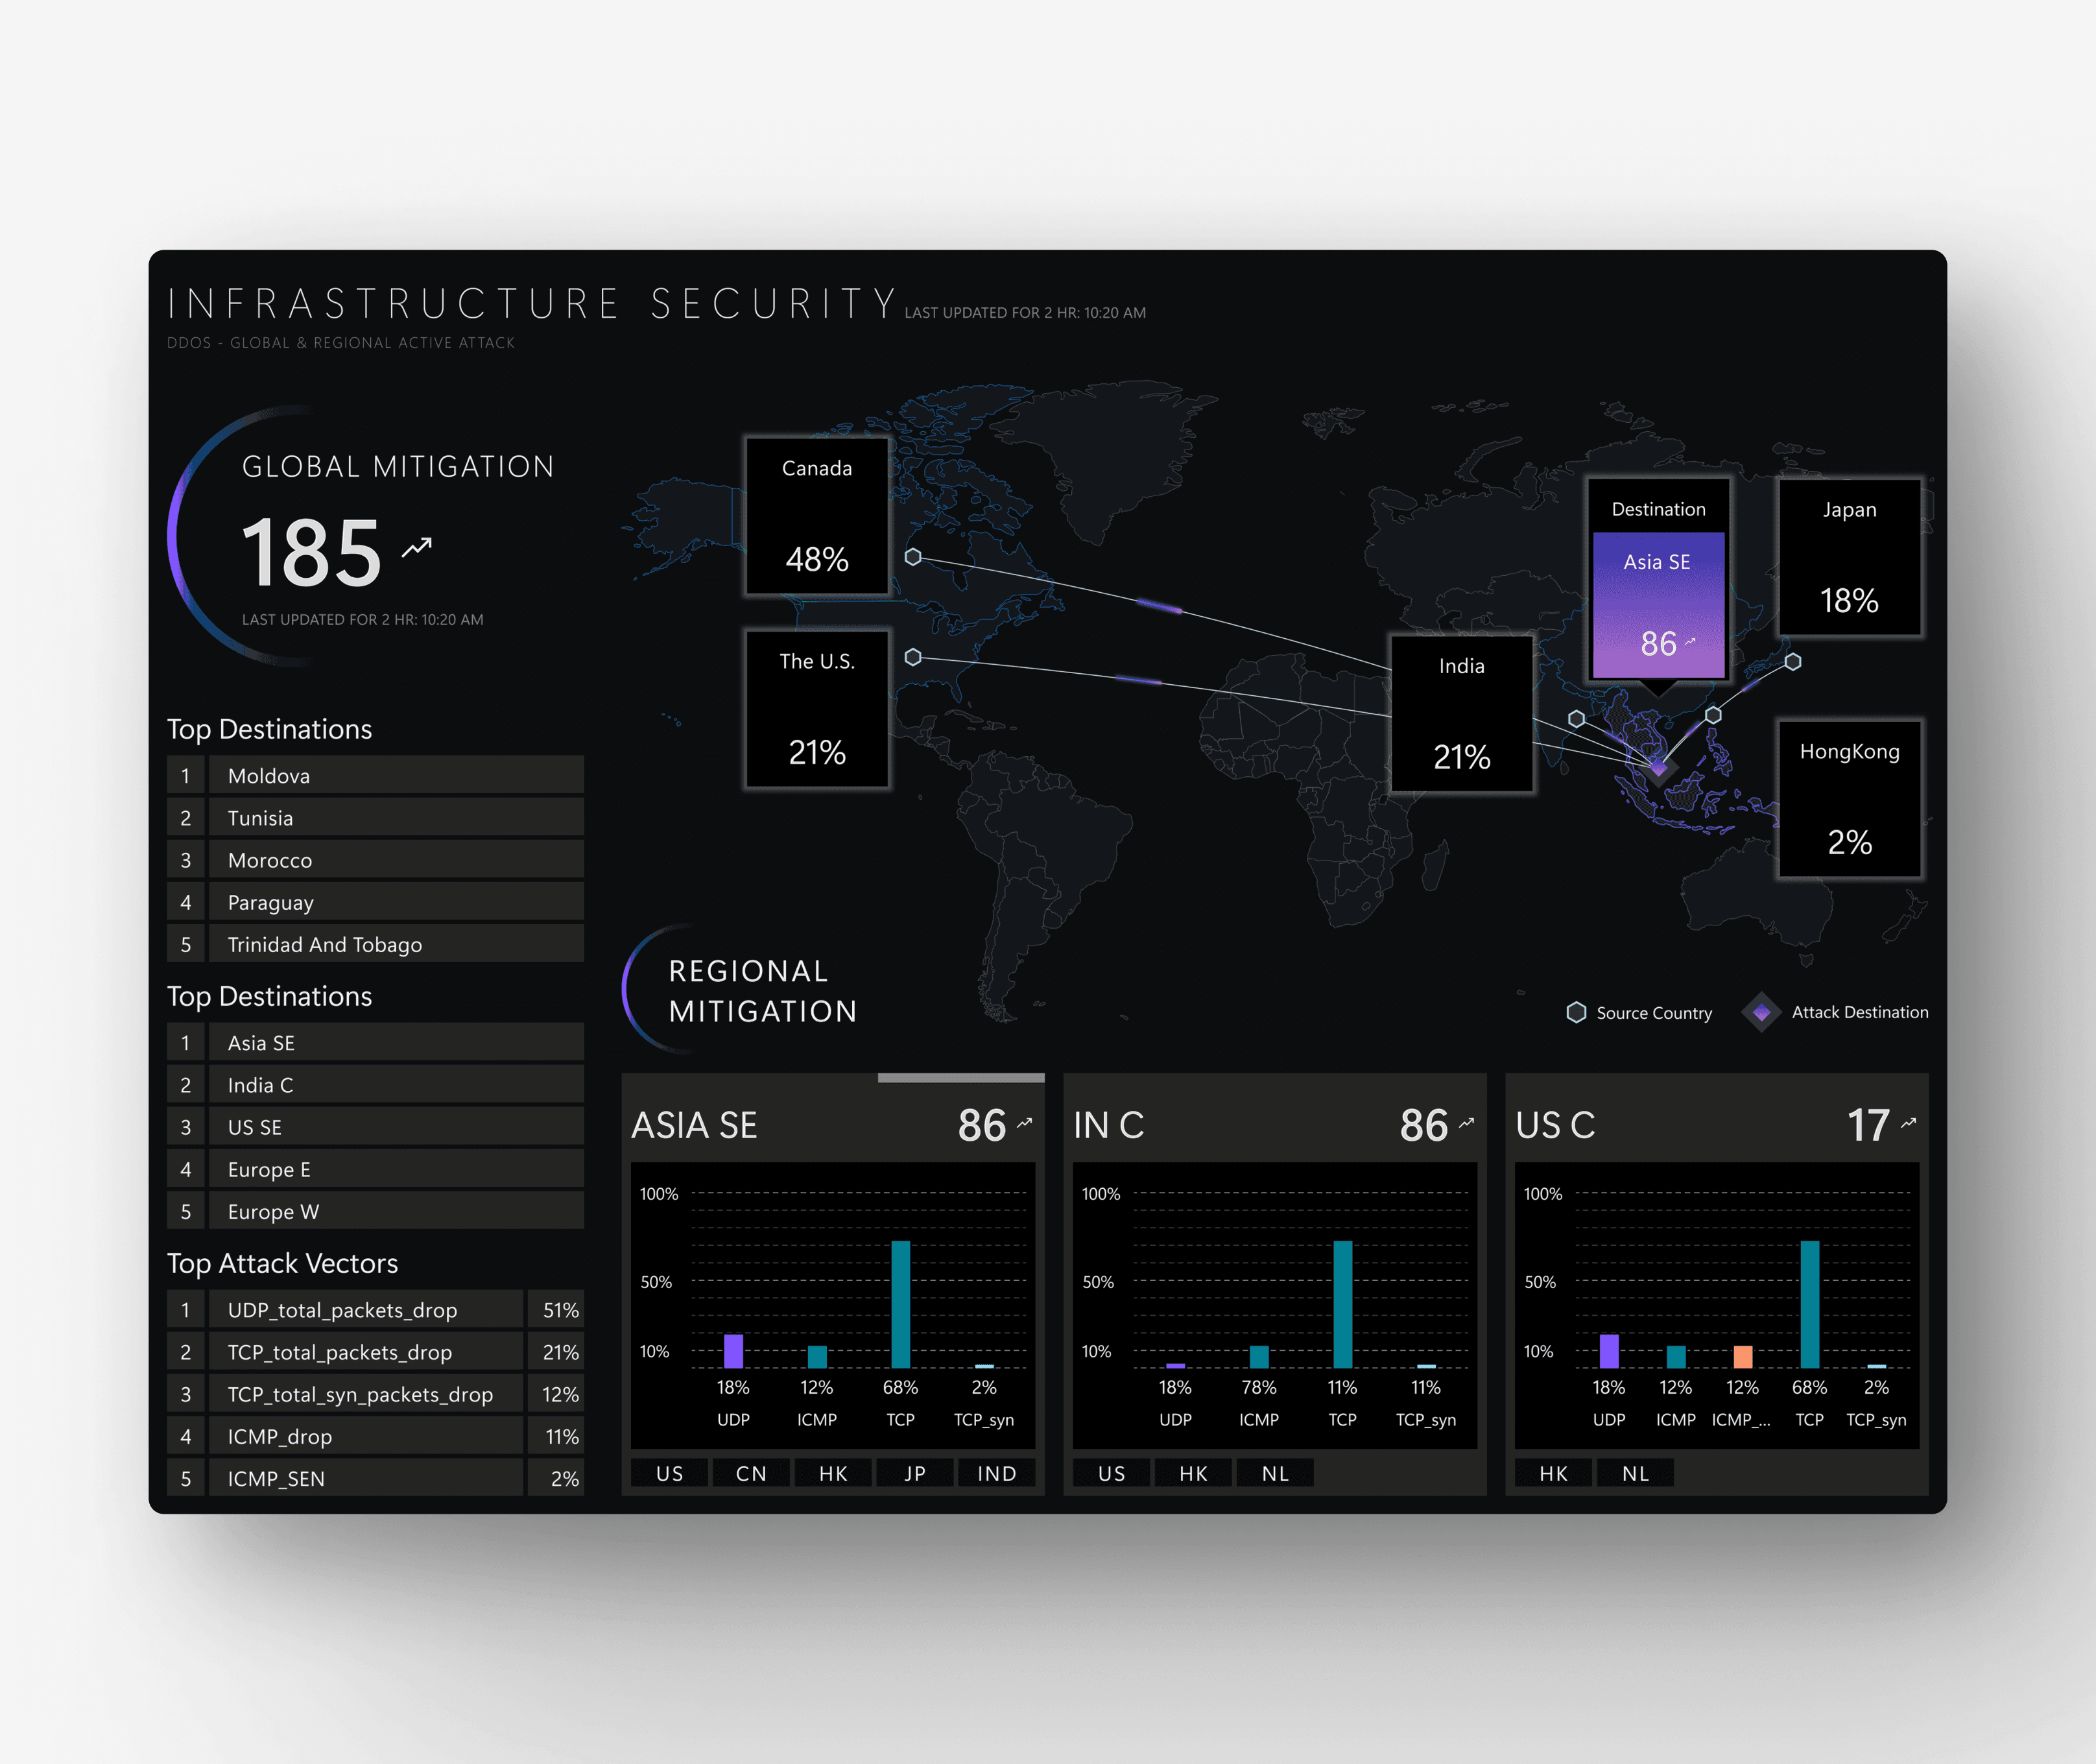Screen dimensions: 2096x1764
Task: Click the trend arrow next to US C 17
Action: (x=1908, y=1123)
